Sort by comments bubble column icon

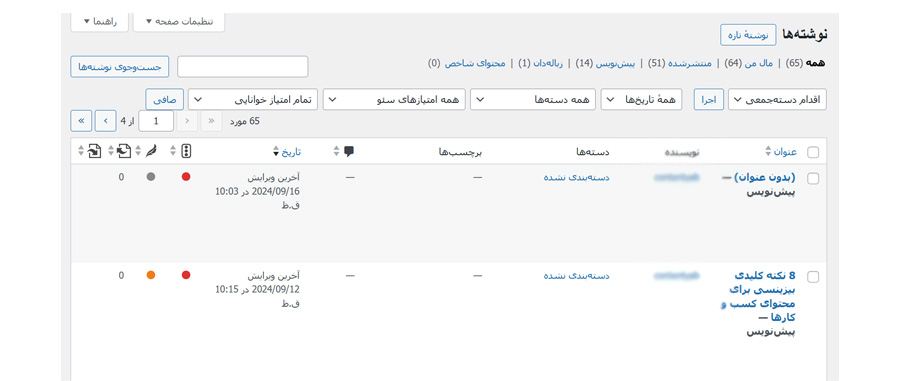(348, 151)
